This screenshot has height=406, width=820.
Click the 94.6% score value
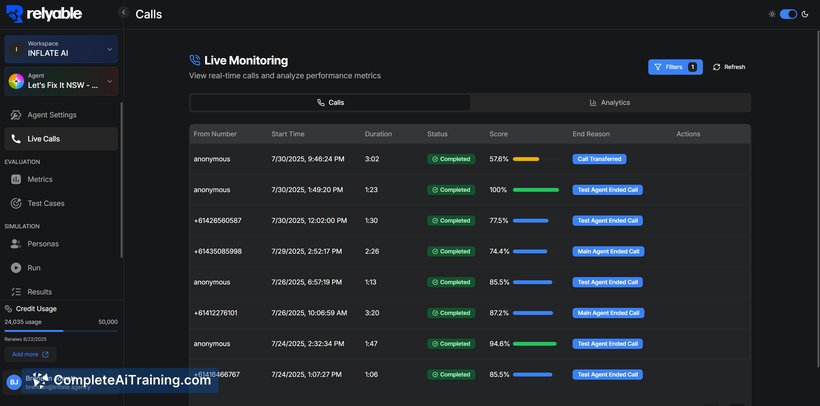[x=499, y=344]
